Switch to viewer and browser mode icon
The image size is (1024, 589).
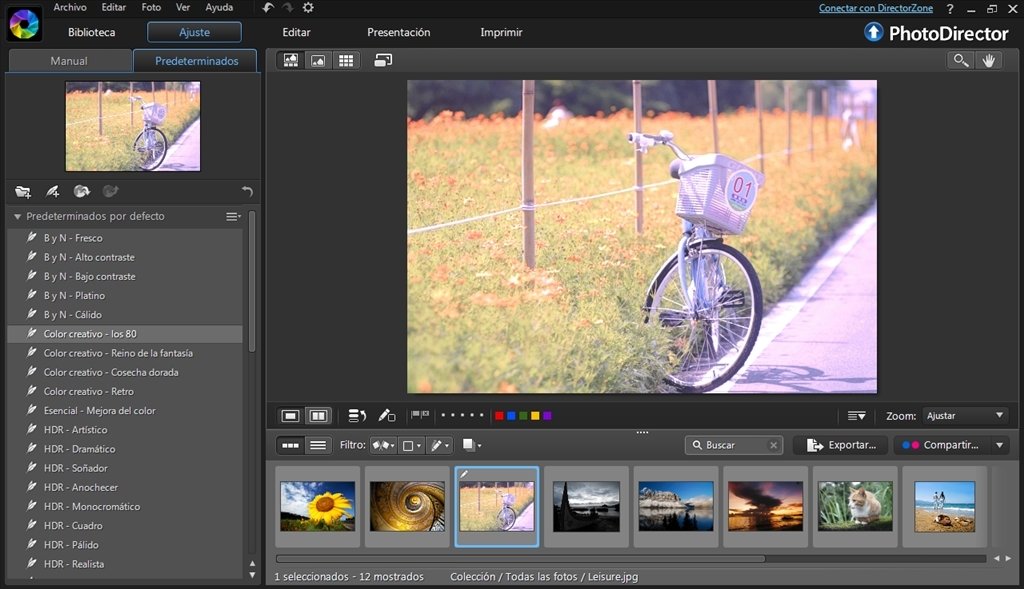(x=291, y=61)
